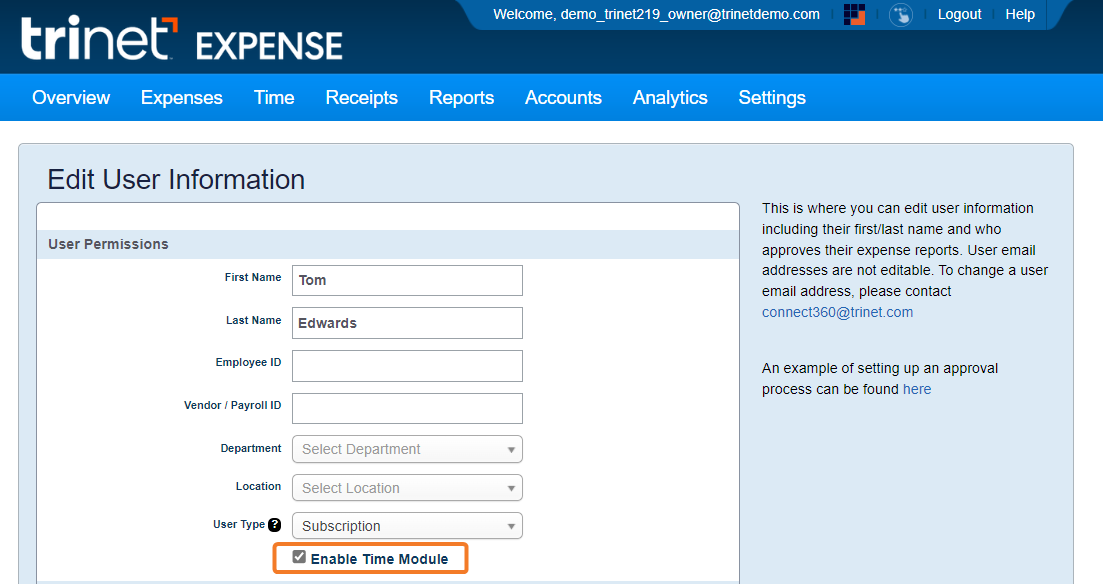The width and height of the screenshot is (1103, 584).
Task: View the Reports tab
Action: pos(461,98)
